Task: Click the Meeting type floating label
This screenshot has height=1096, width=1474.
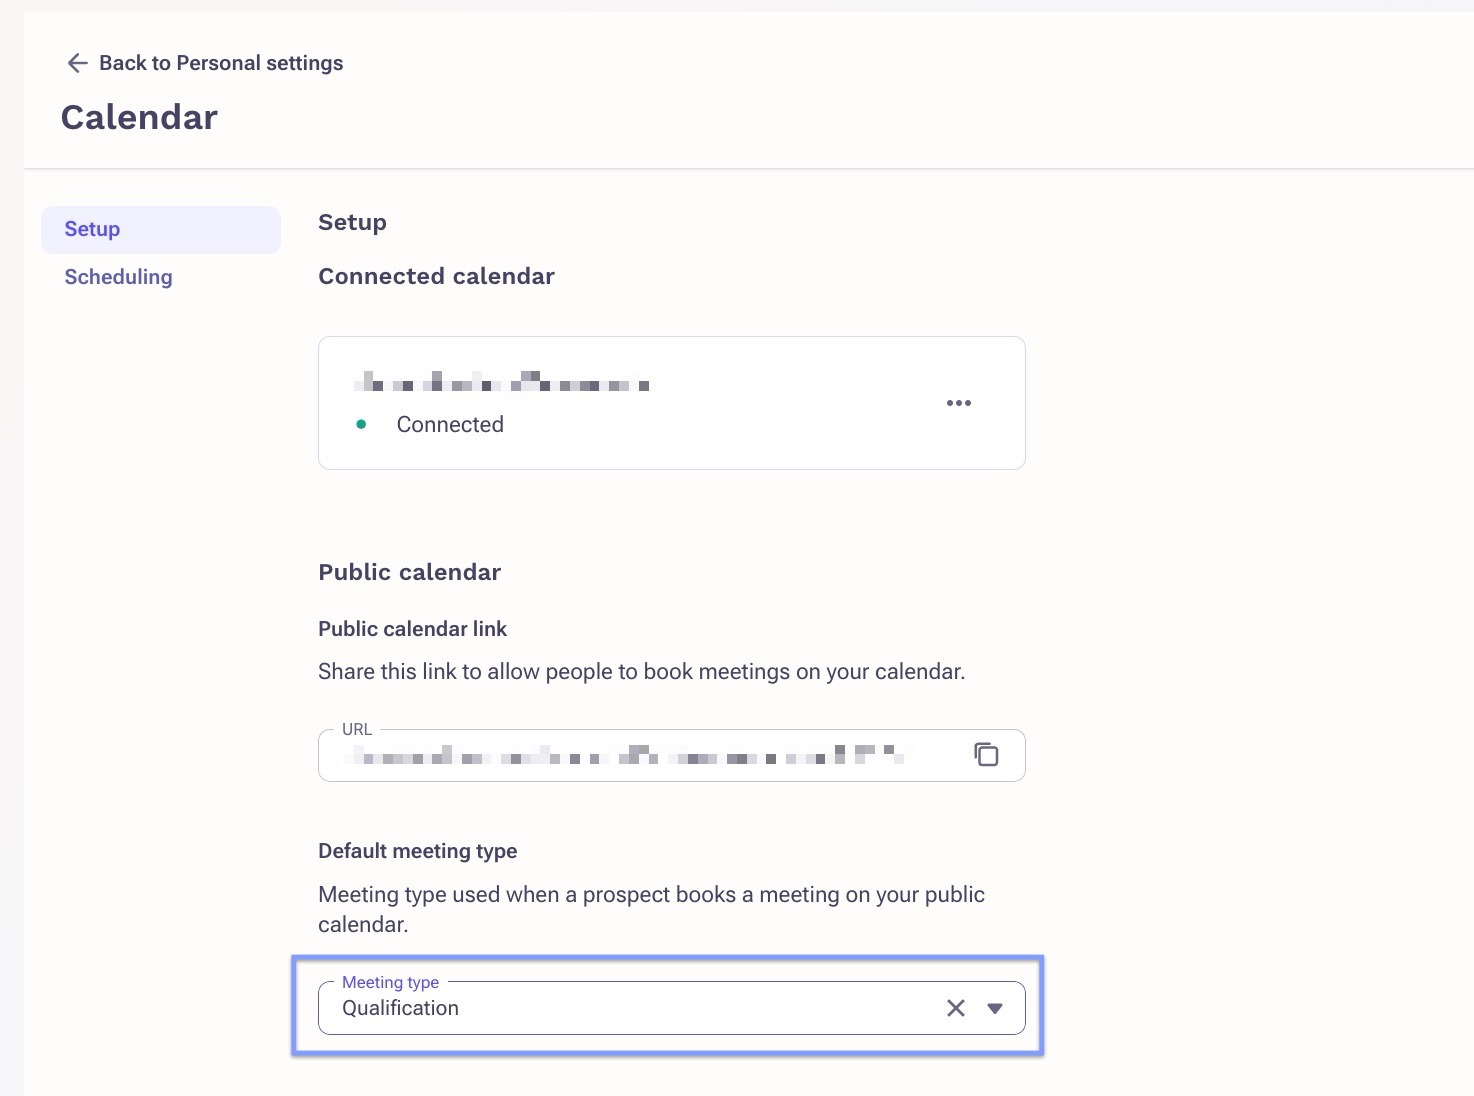Action: [x=390, y=982]
